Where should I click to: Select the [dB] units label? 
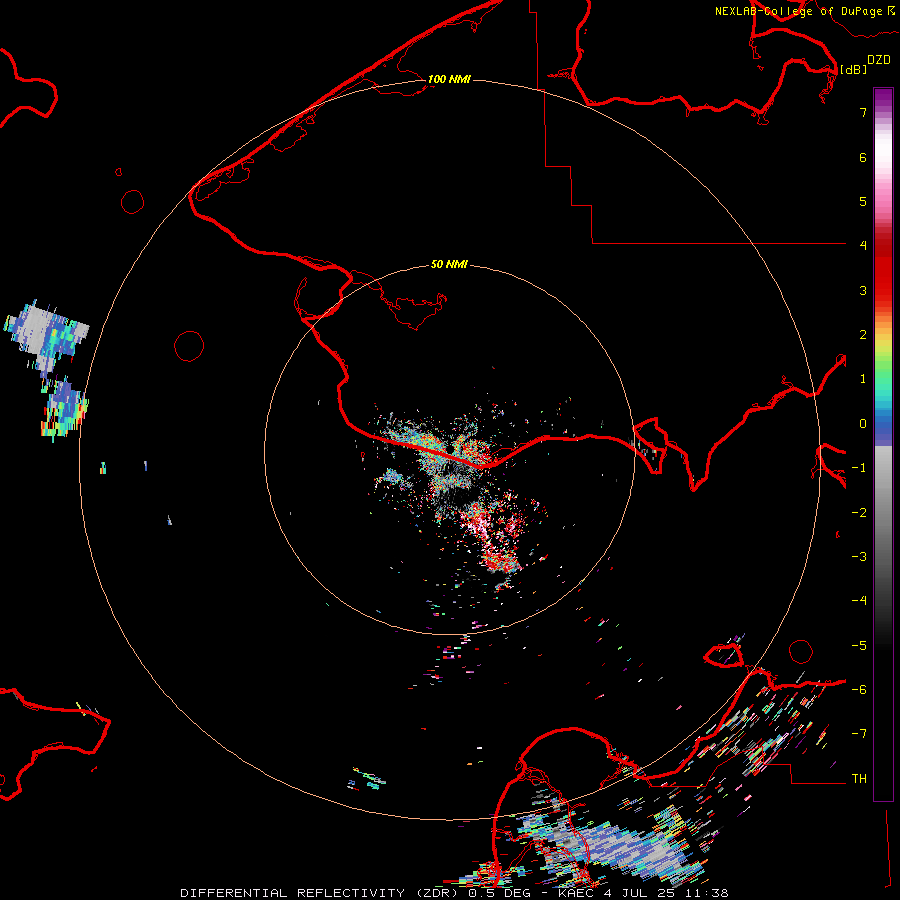tap(853, 70)
